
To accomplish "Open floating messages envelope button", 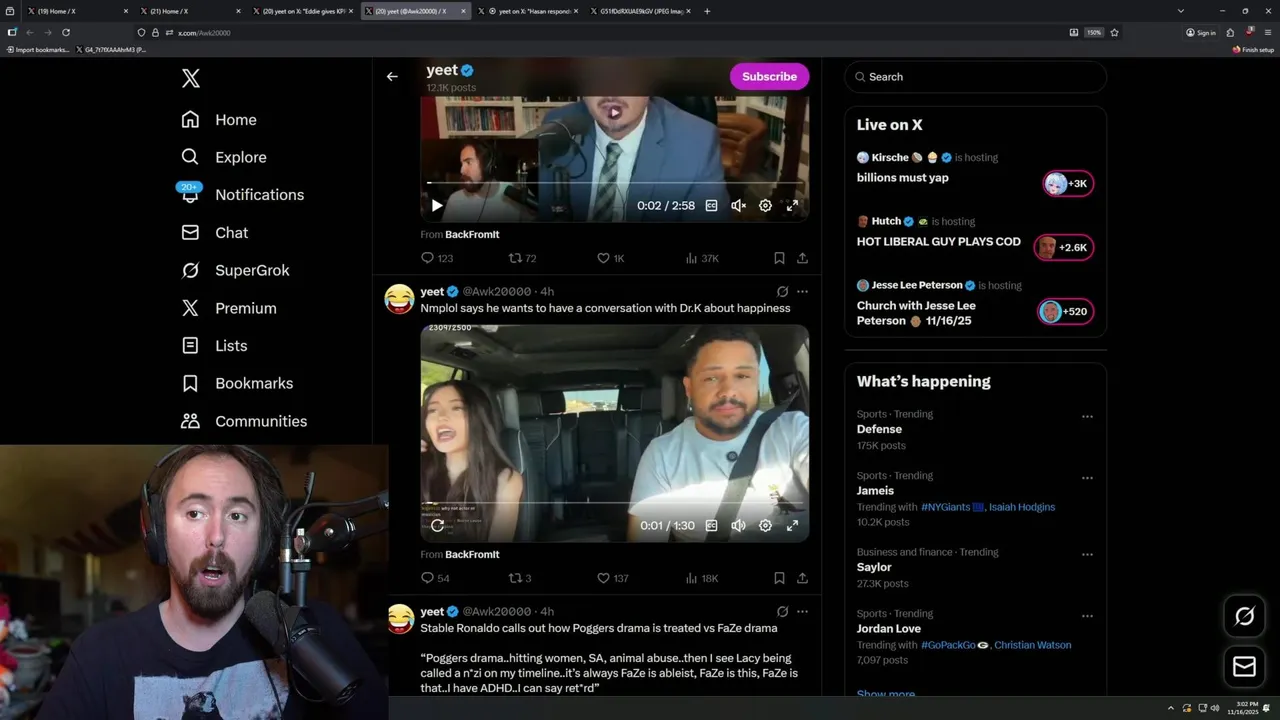I will point(1245,666).
